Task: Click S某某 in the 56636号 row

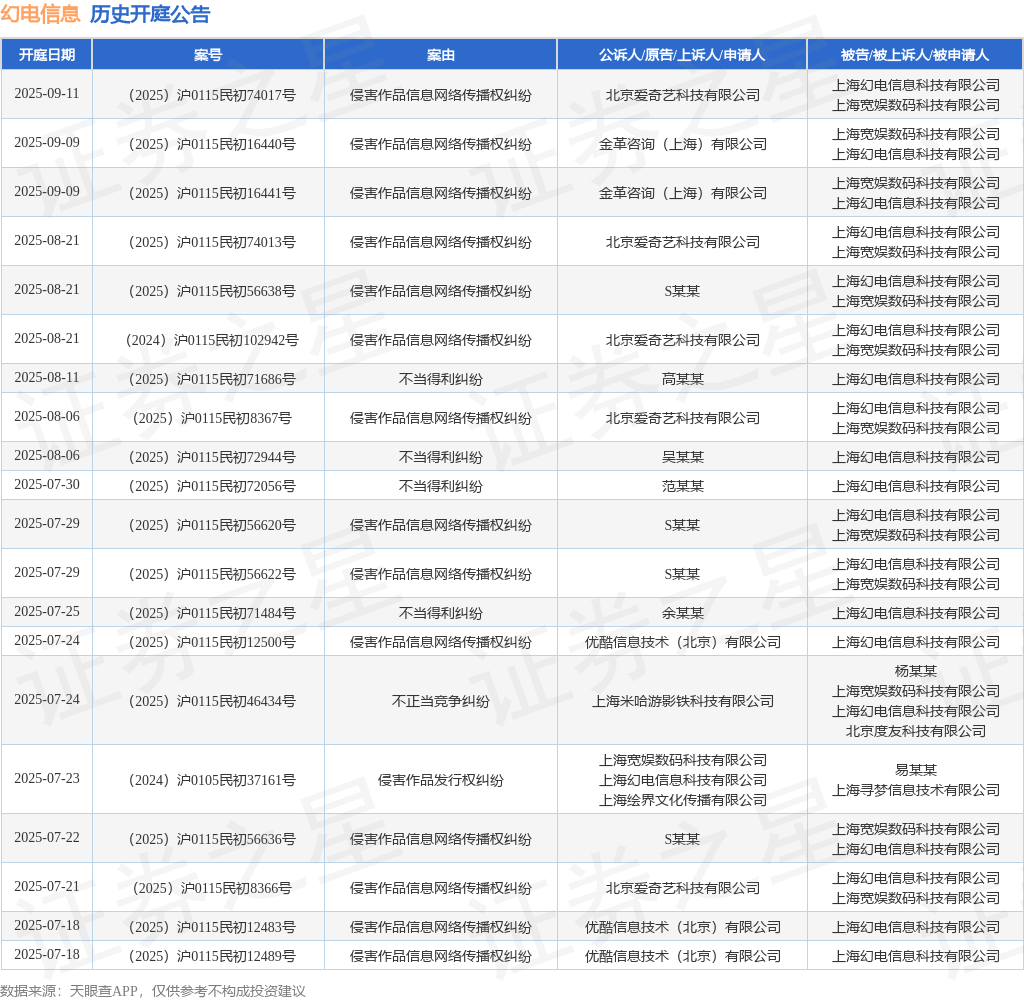Action: coord(682,839)
